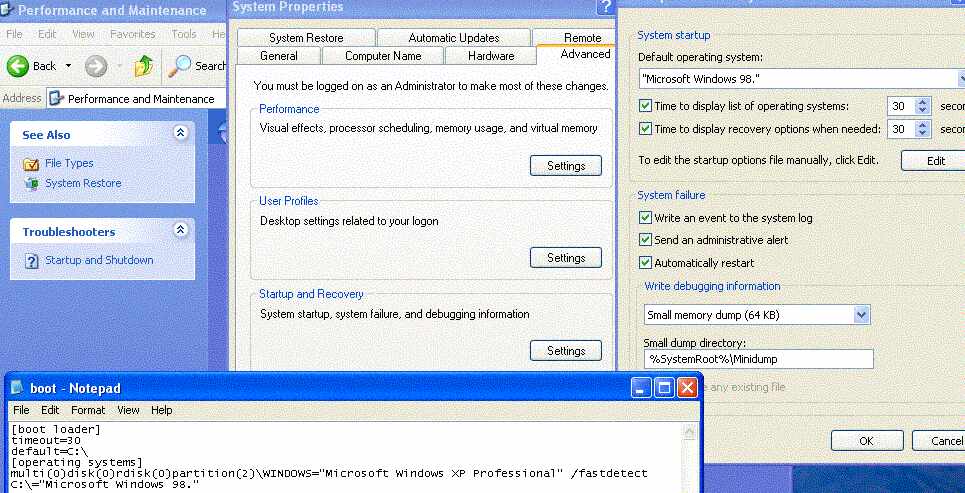
Task: Open Startup and Recovery Settings button
Action: [566, 350]
